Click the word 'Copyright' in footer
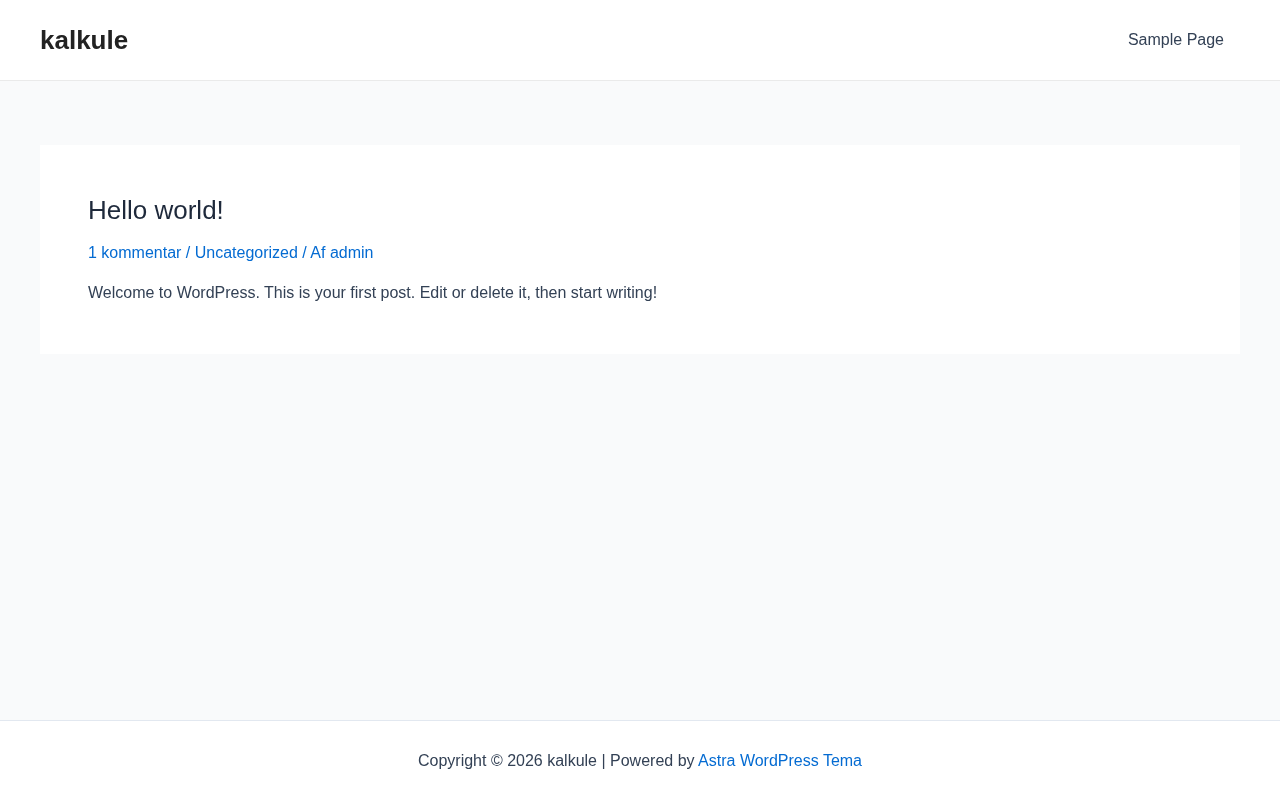 452,761
